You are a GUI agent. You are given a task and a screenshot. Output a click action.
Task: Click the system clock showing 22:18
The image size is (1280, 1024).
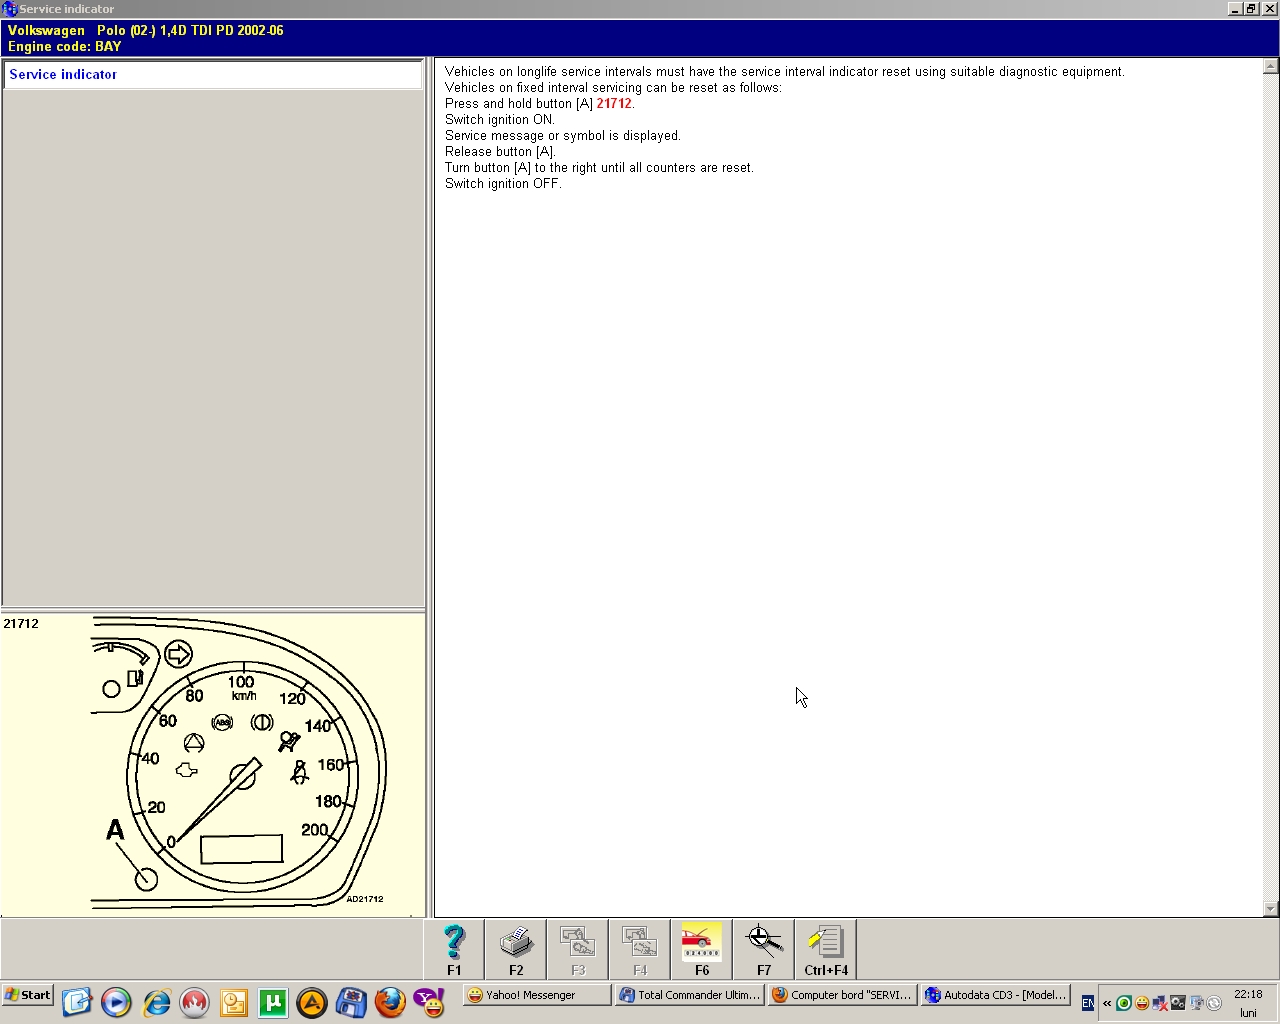[x=1248, y=995]
